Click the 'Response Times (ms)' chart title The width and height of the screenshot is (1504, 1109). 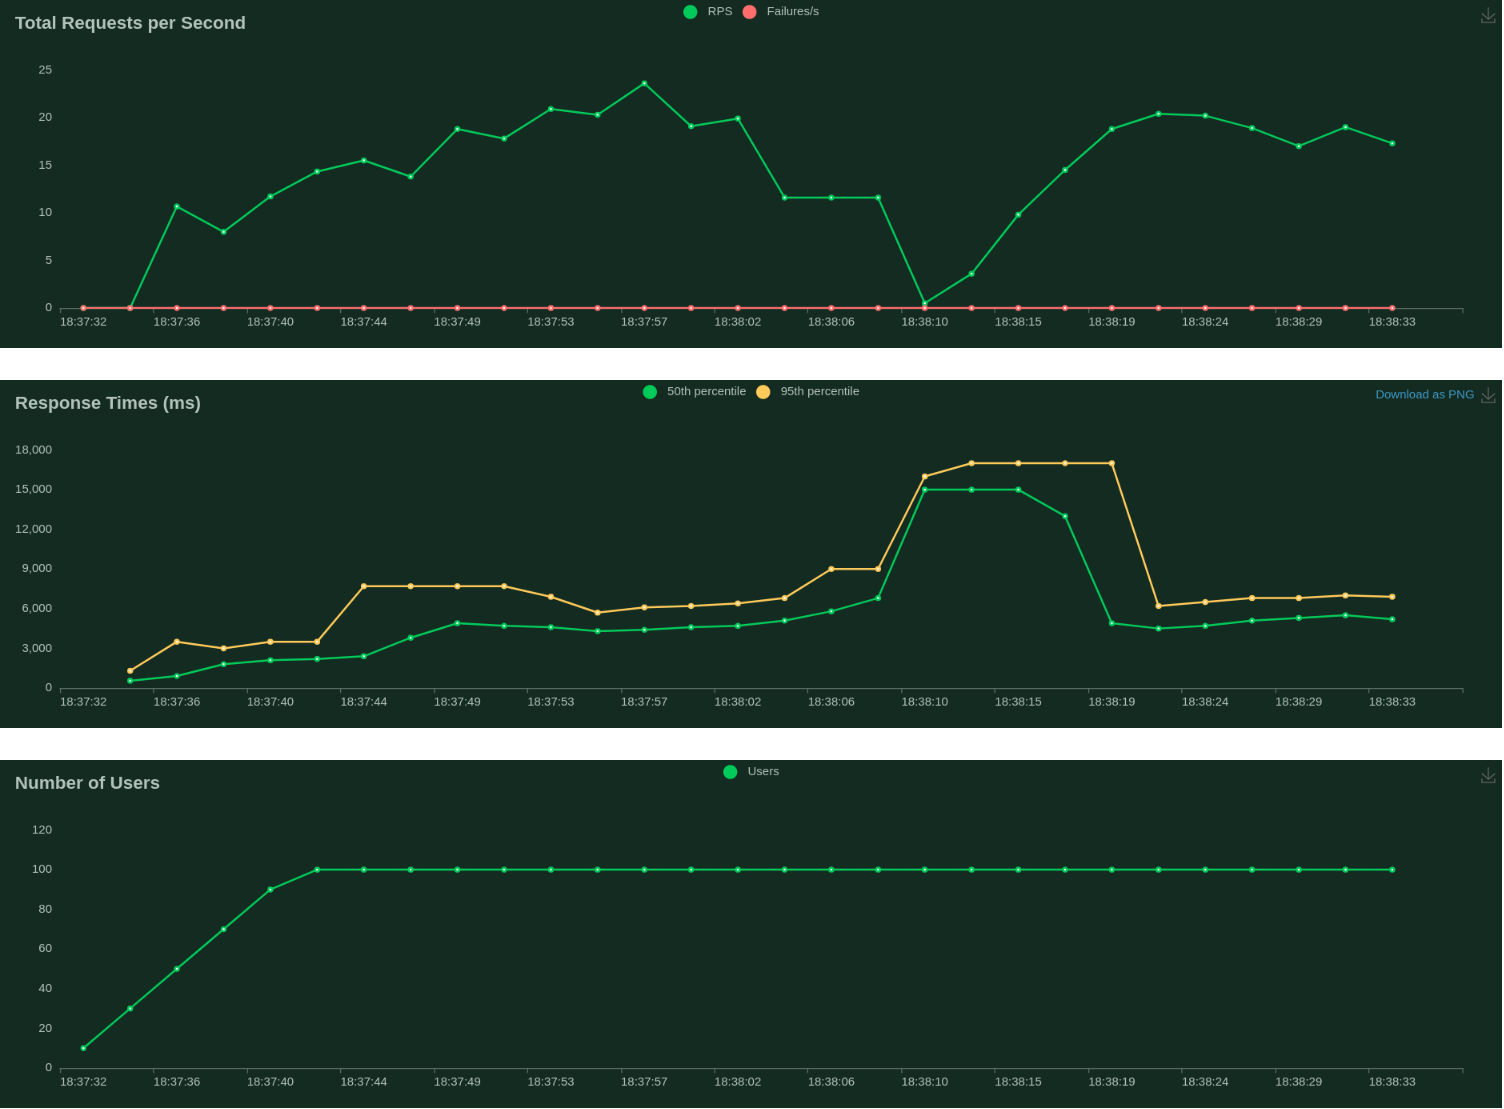pos(108,403)
